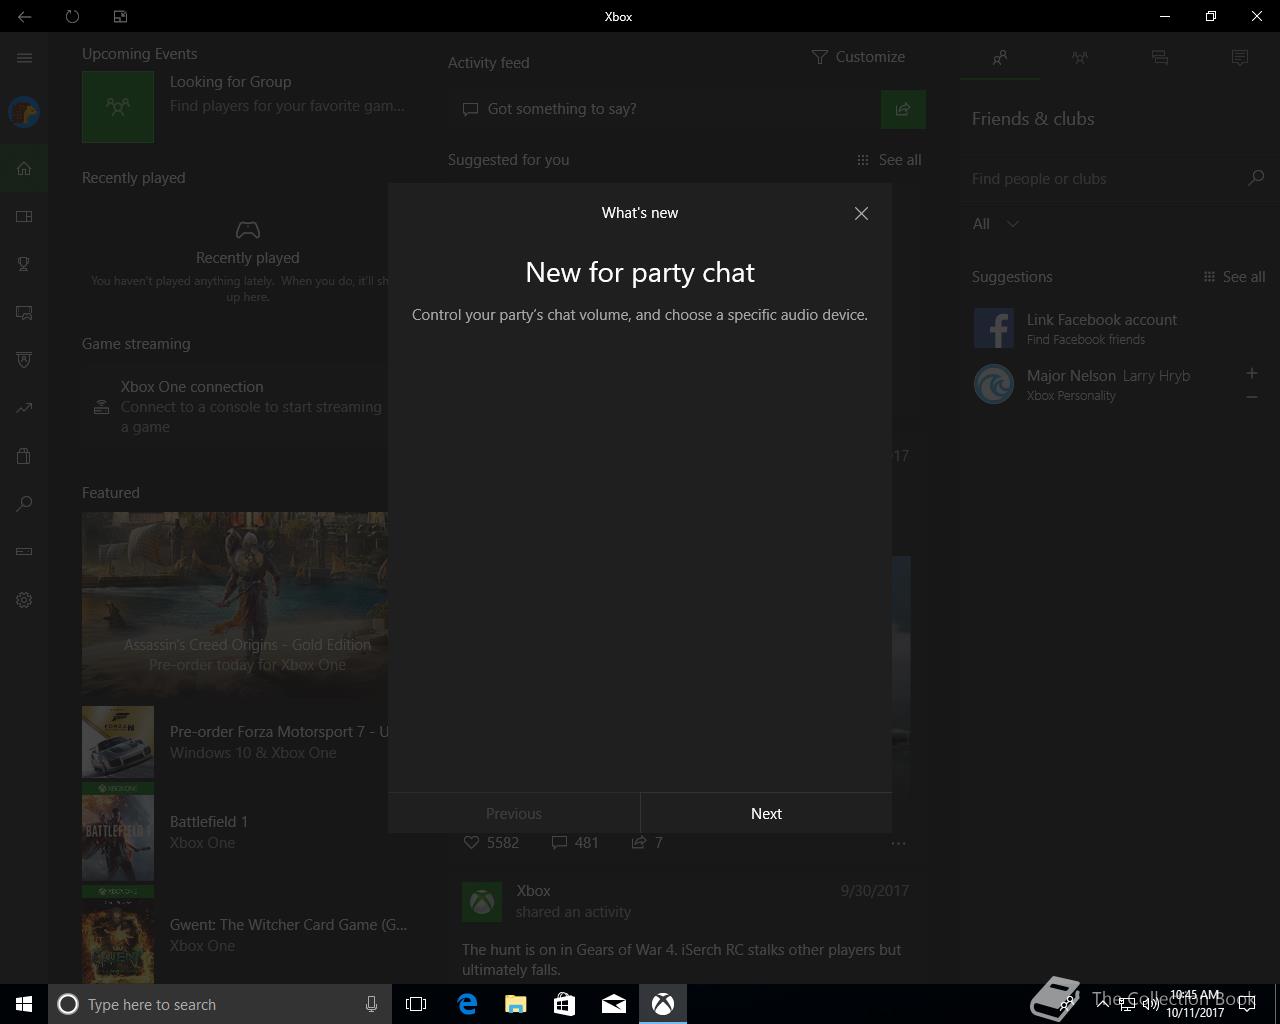The height and width of the screenshot is (1024, 1280).
Task: Customize the activity feed
Action: [x=858, y=57]
